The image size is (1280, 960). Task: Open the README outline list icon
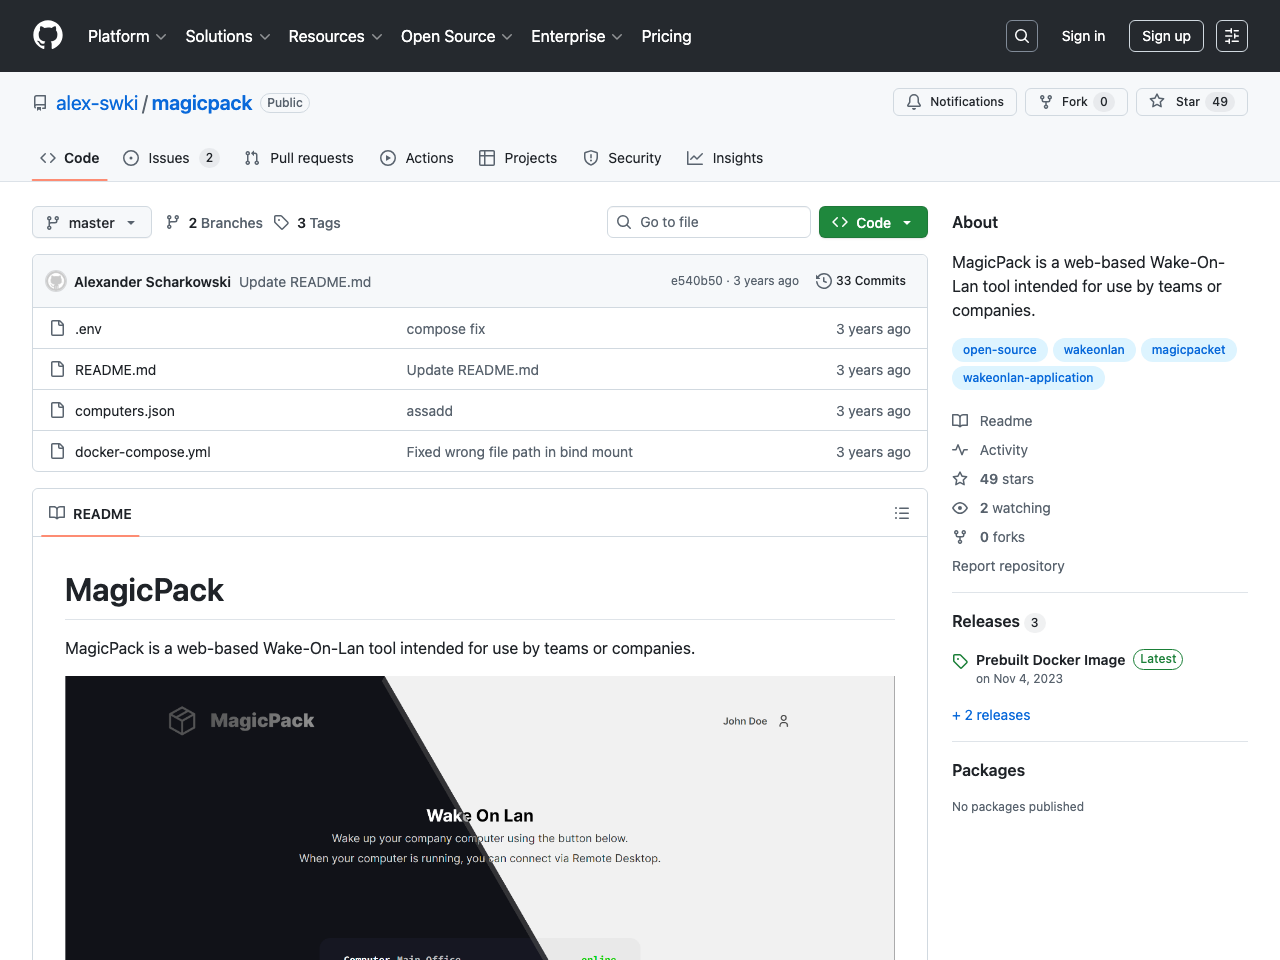[x=902, y=513]
